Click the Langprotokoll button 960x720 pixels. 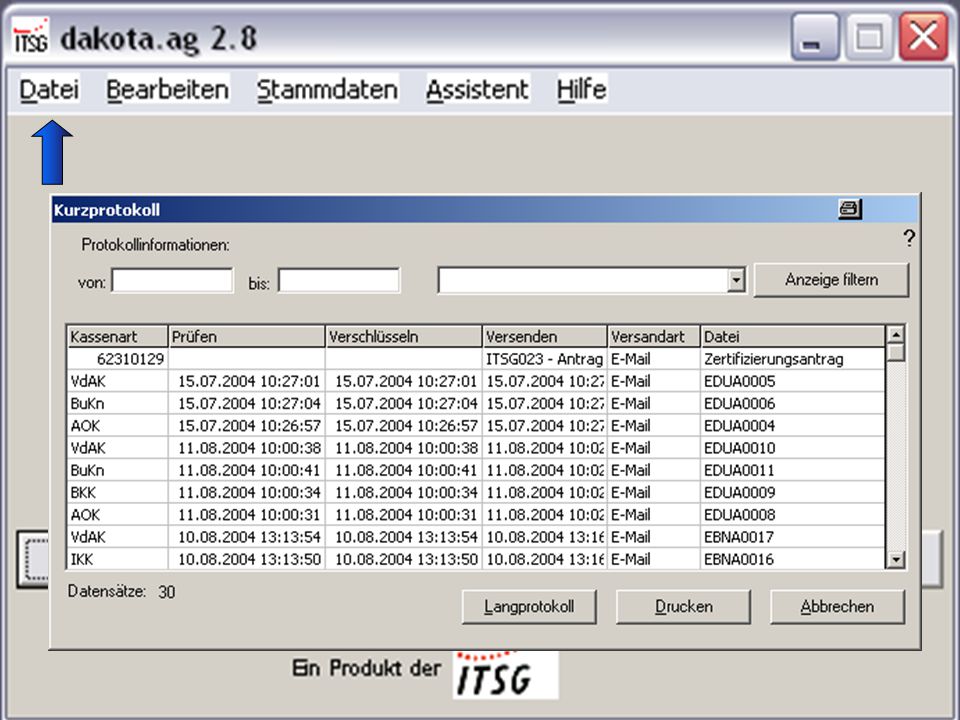(x=529, y=607)
